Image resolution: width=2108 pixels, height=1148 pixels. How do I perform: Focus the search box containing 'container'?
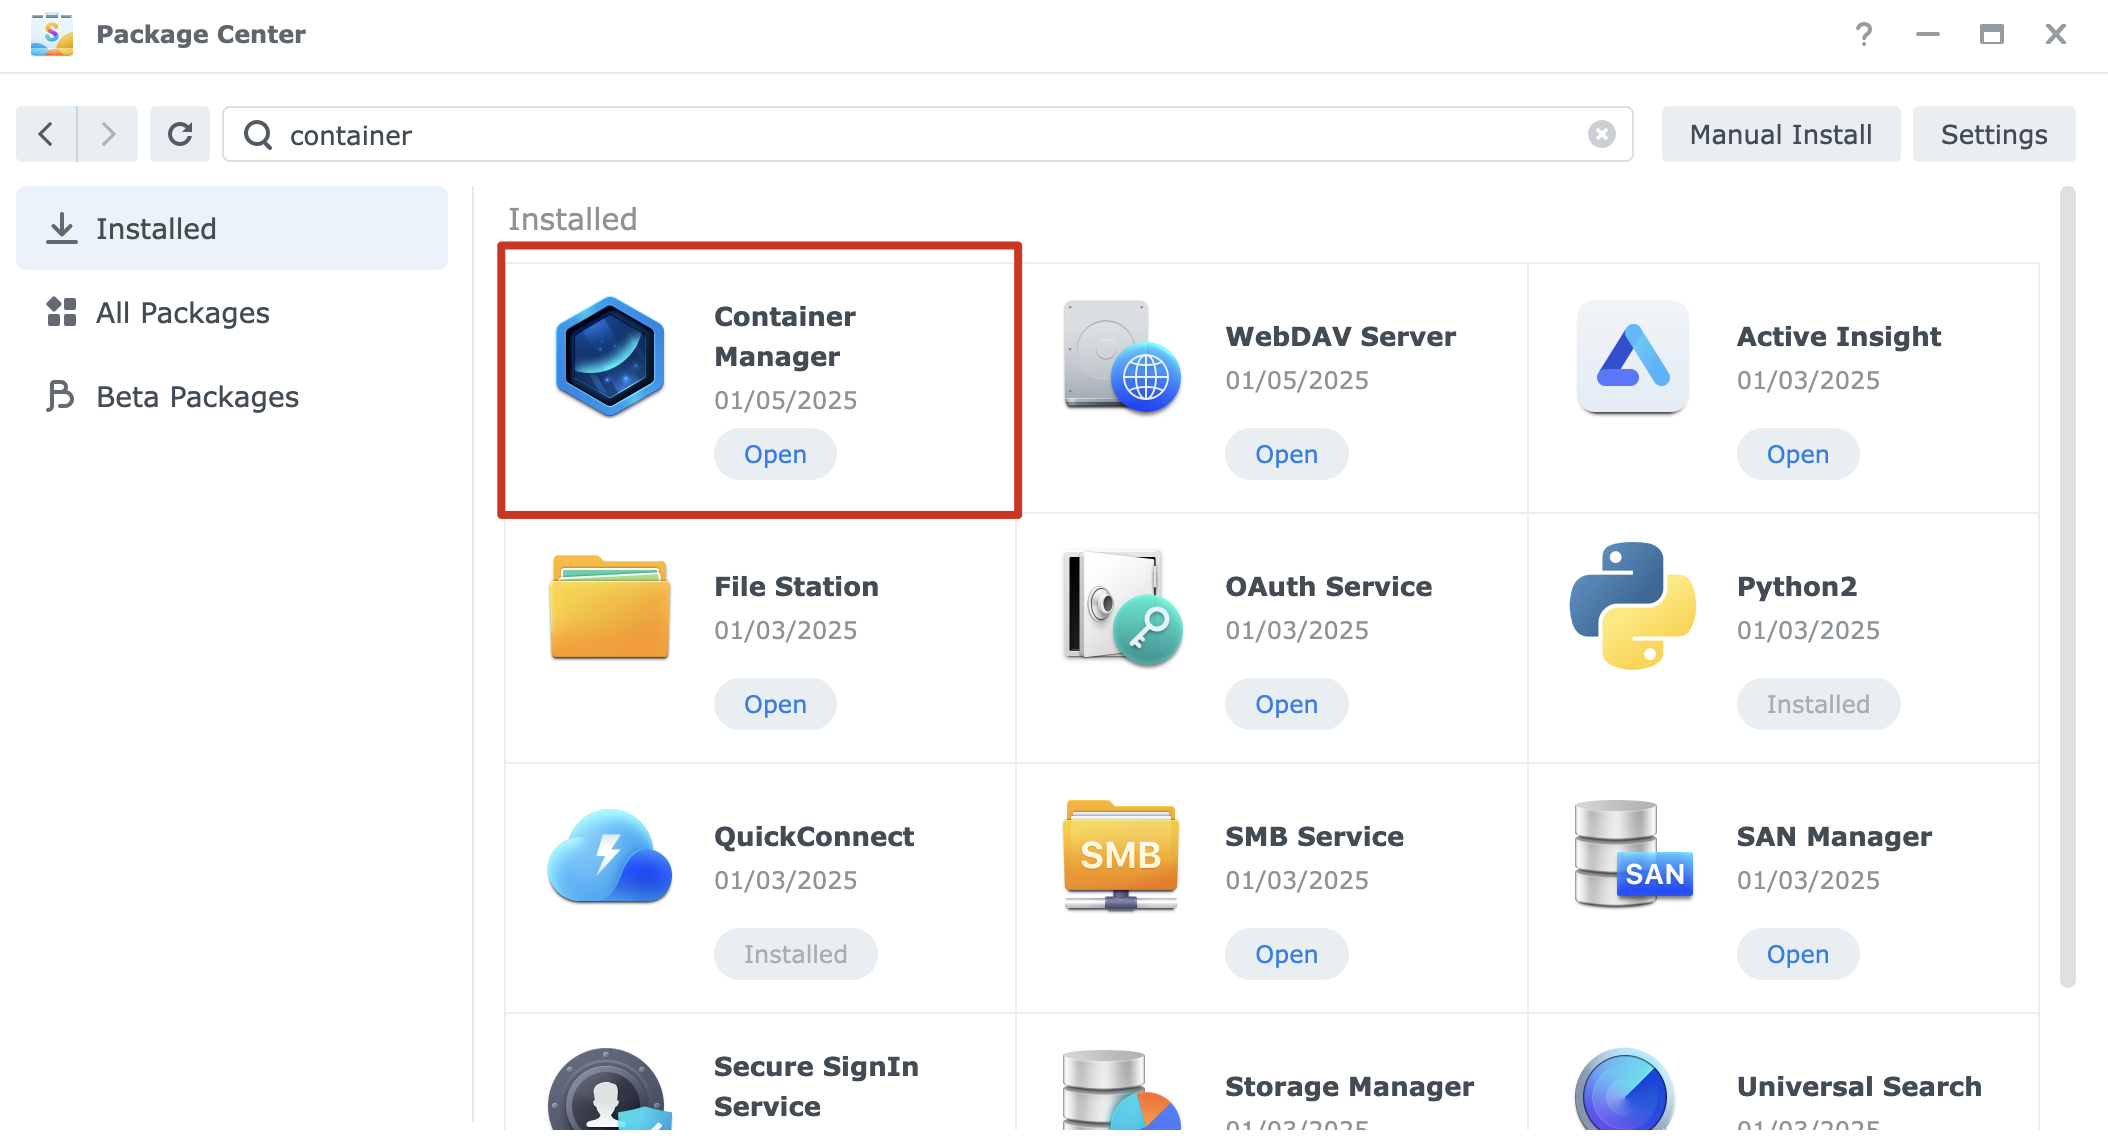click(x=928, y=134)
